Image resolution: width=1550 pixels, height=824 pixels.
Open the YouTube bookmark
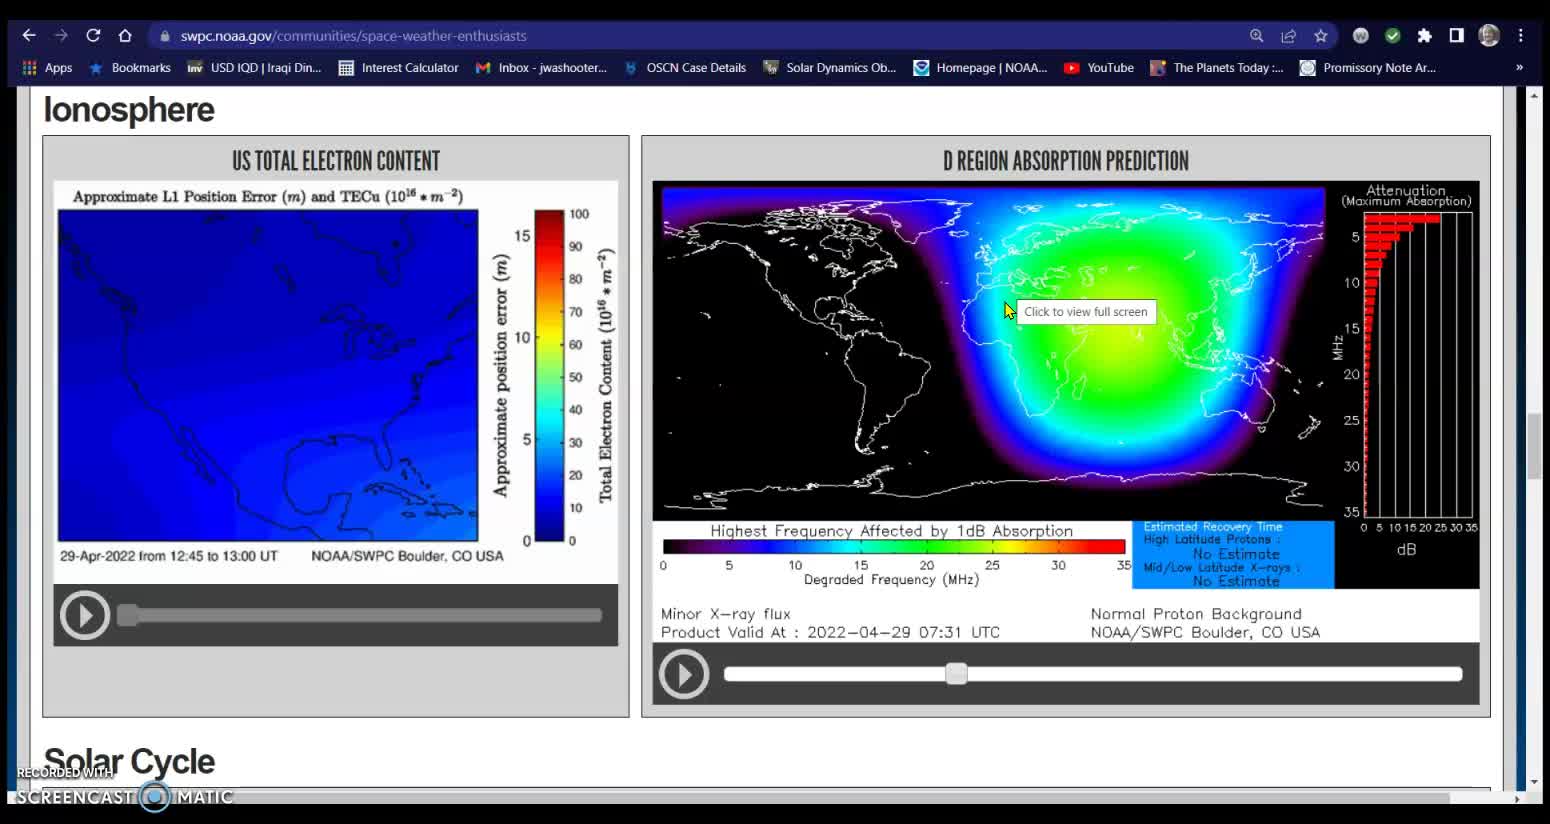1098,68
